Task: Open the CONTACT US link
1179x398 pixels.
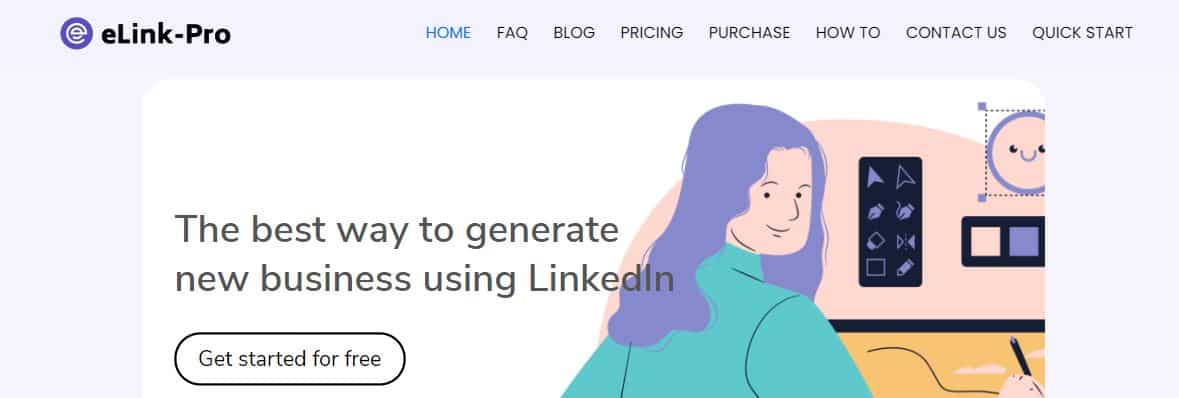Action: pyautogui.click(x=956, y=33)
